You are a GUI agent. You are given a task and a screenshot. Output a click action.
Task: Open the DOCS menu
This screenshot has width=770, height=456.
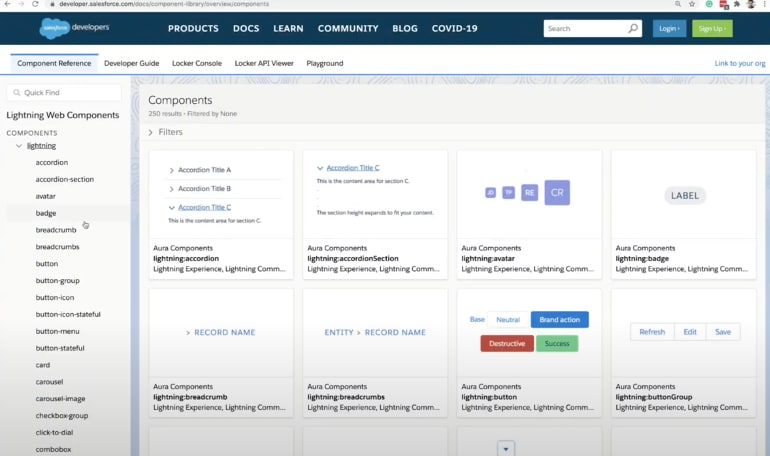246,28
